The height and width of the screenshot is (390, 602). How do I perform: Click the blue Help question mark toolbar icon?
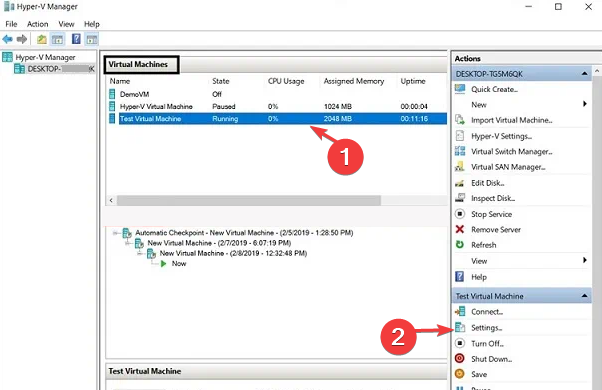76,39
